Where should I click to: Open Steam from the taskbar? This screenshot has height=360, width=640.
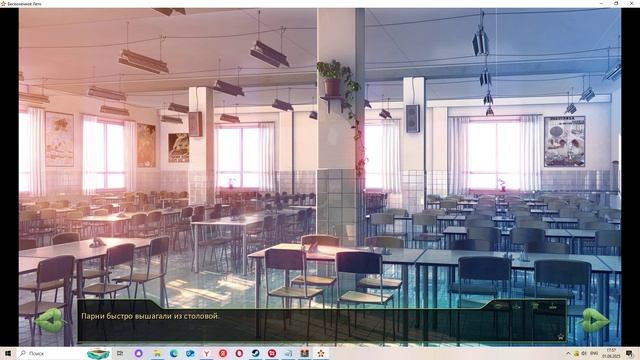(x=256, y=353)
